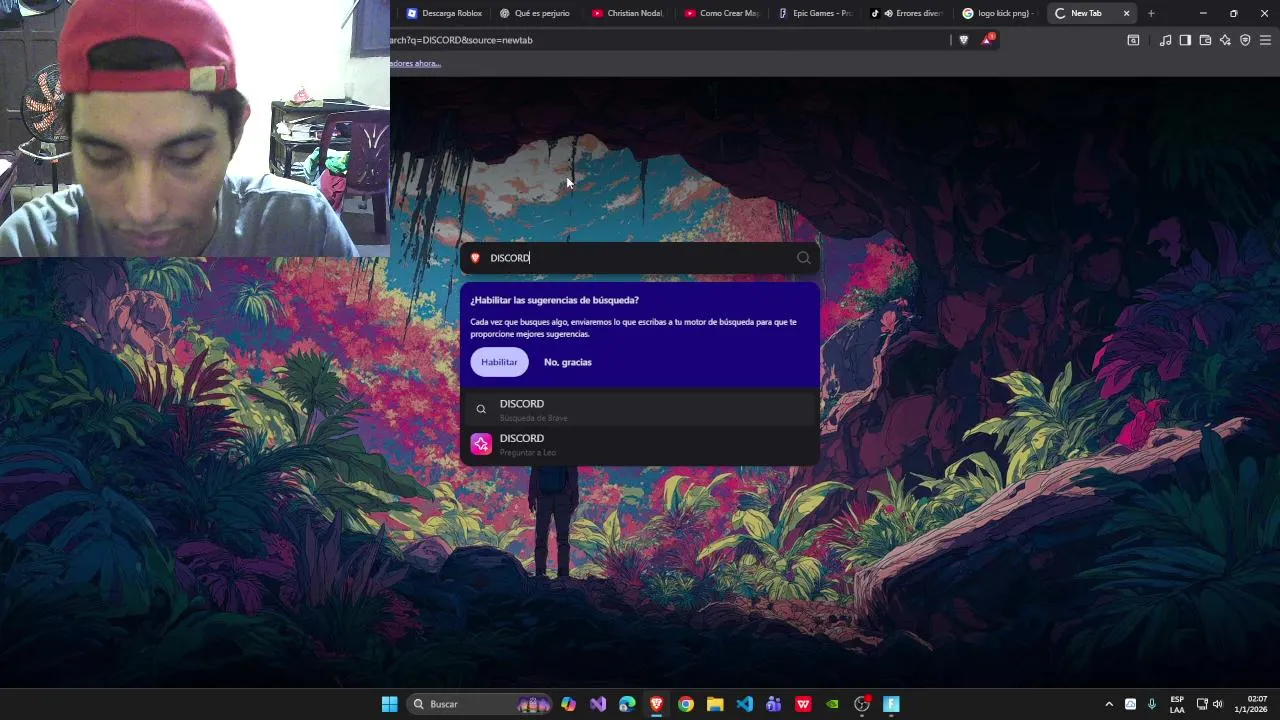Open the Errores divertidos TikTok tab
This screenshot has height=720, width=1280.
(x=906, y=13)
